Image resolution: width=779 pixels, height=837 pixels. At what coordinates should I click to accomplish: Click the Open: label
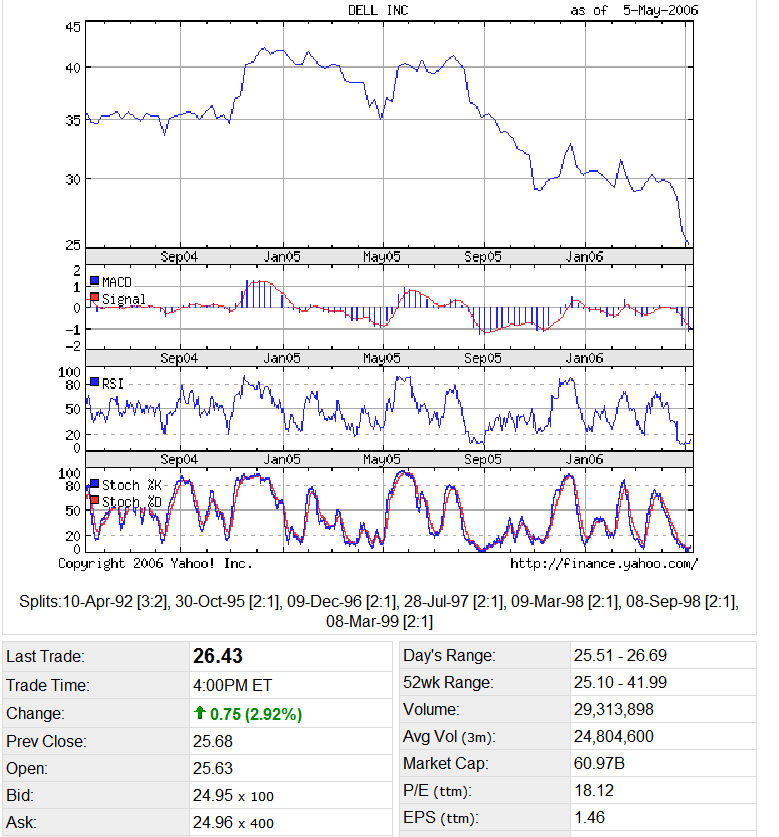tap(27, 769)
